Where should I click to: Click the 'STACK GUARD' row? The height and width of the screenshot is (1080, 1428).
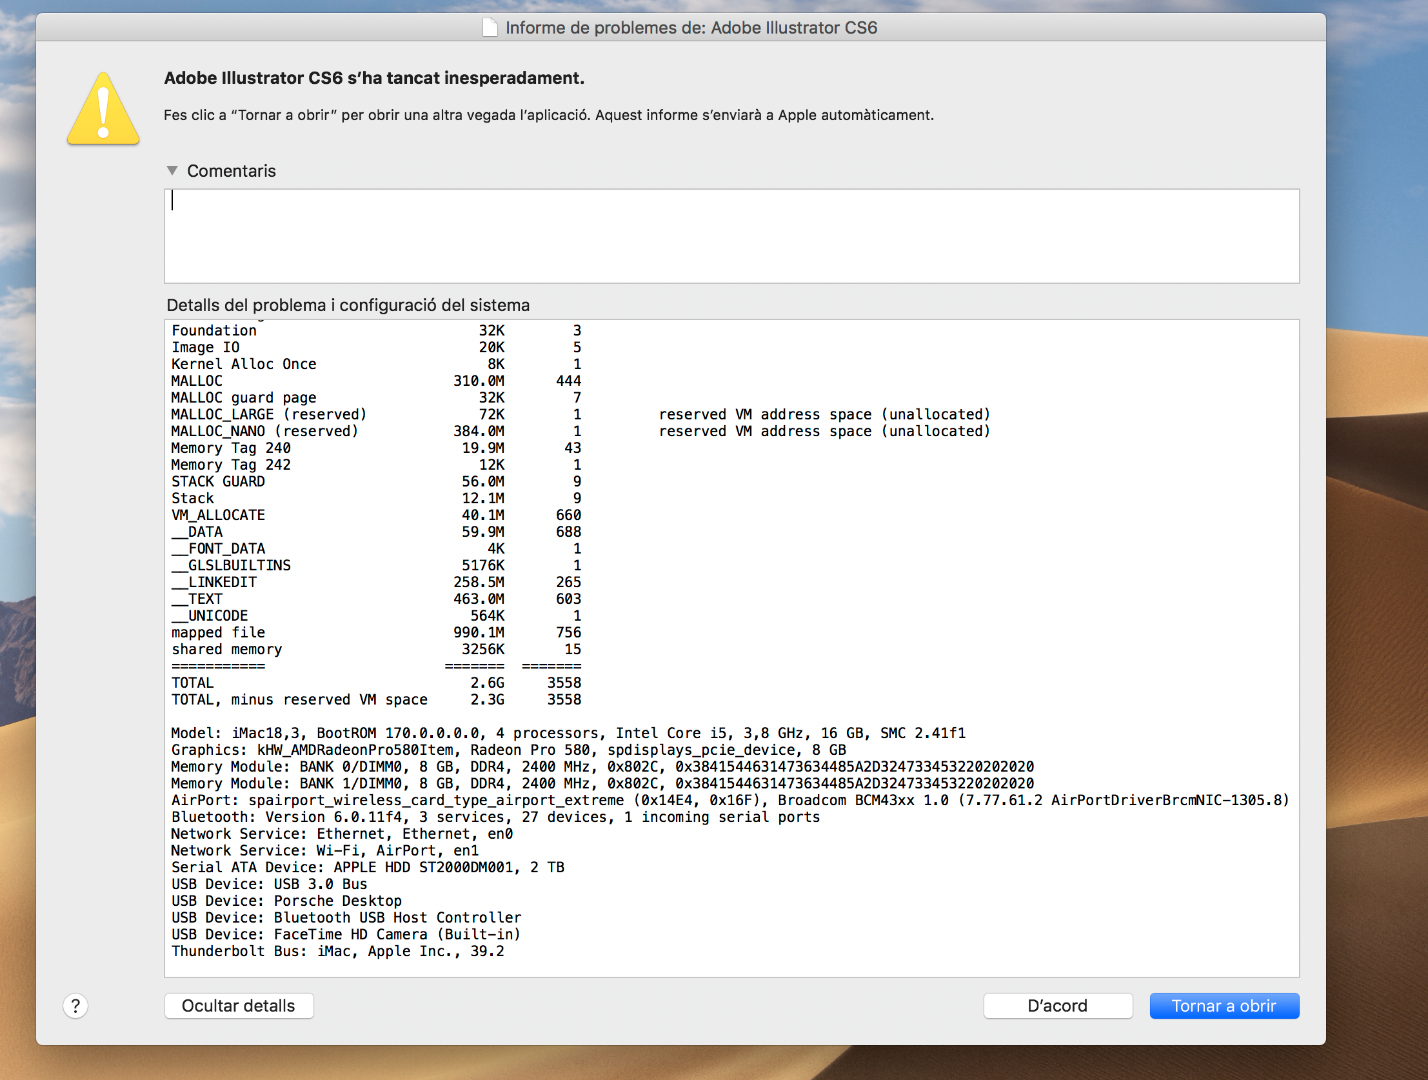click(x=376, y=482)
